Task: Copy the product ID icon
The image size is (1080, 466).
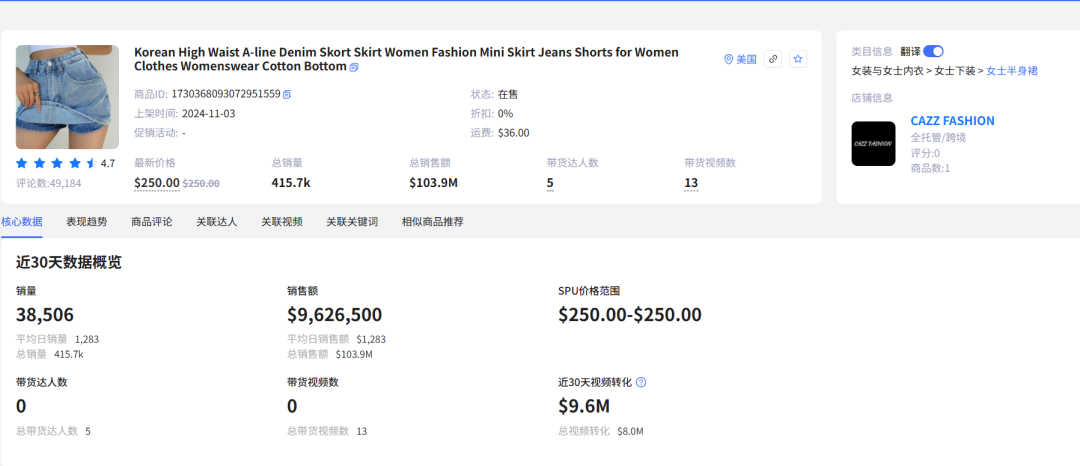Action: [x=287, y=94]
